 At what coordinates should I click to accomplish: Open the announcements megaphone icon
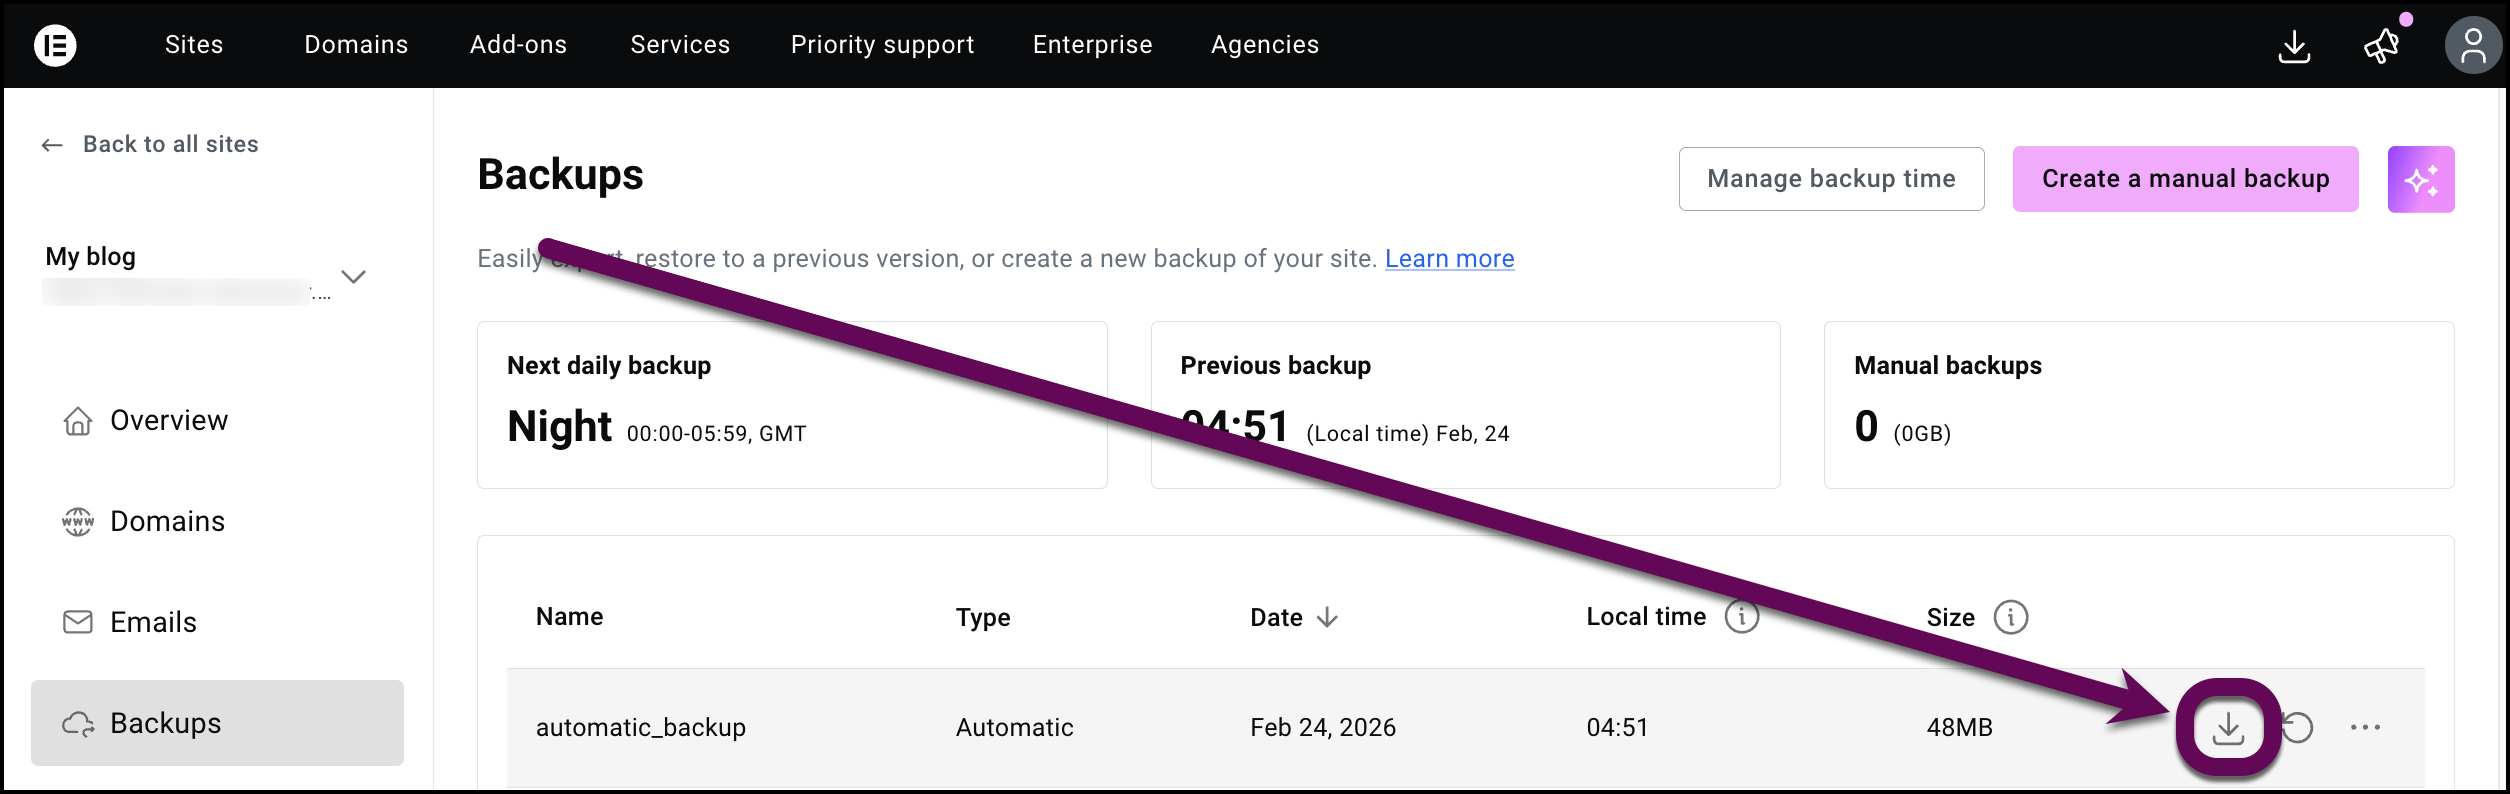pyautogui.click(x=2382, y=46)
